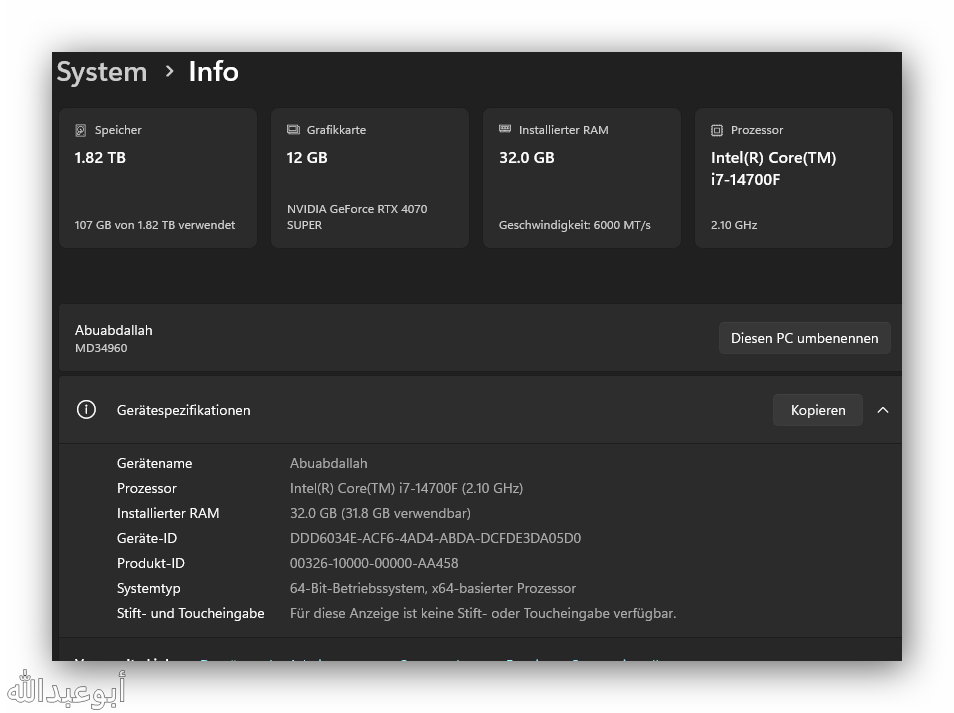954x713 pixels.
Task: Copy device specs with Kopieren button
Action: coord(818,410)
